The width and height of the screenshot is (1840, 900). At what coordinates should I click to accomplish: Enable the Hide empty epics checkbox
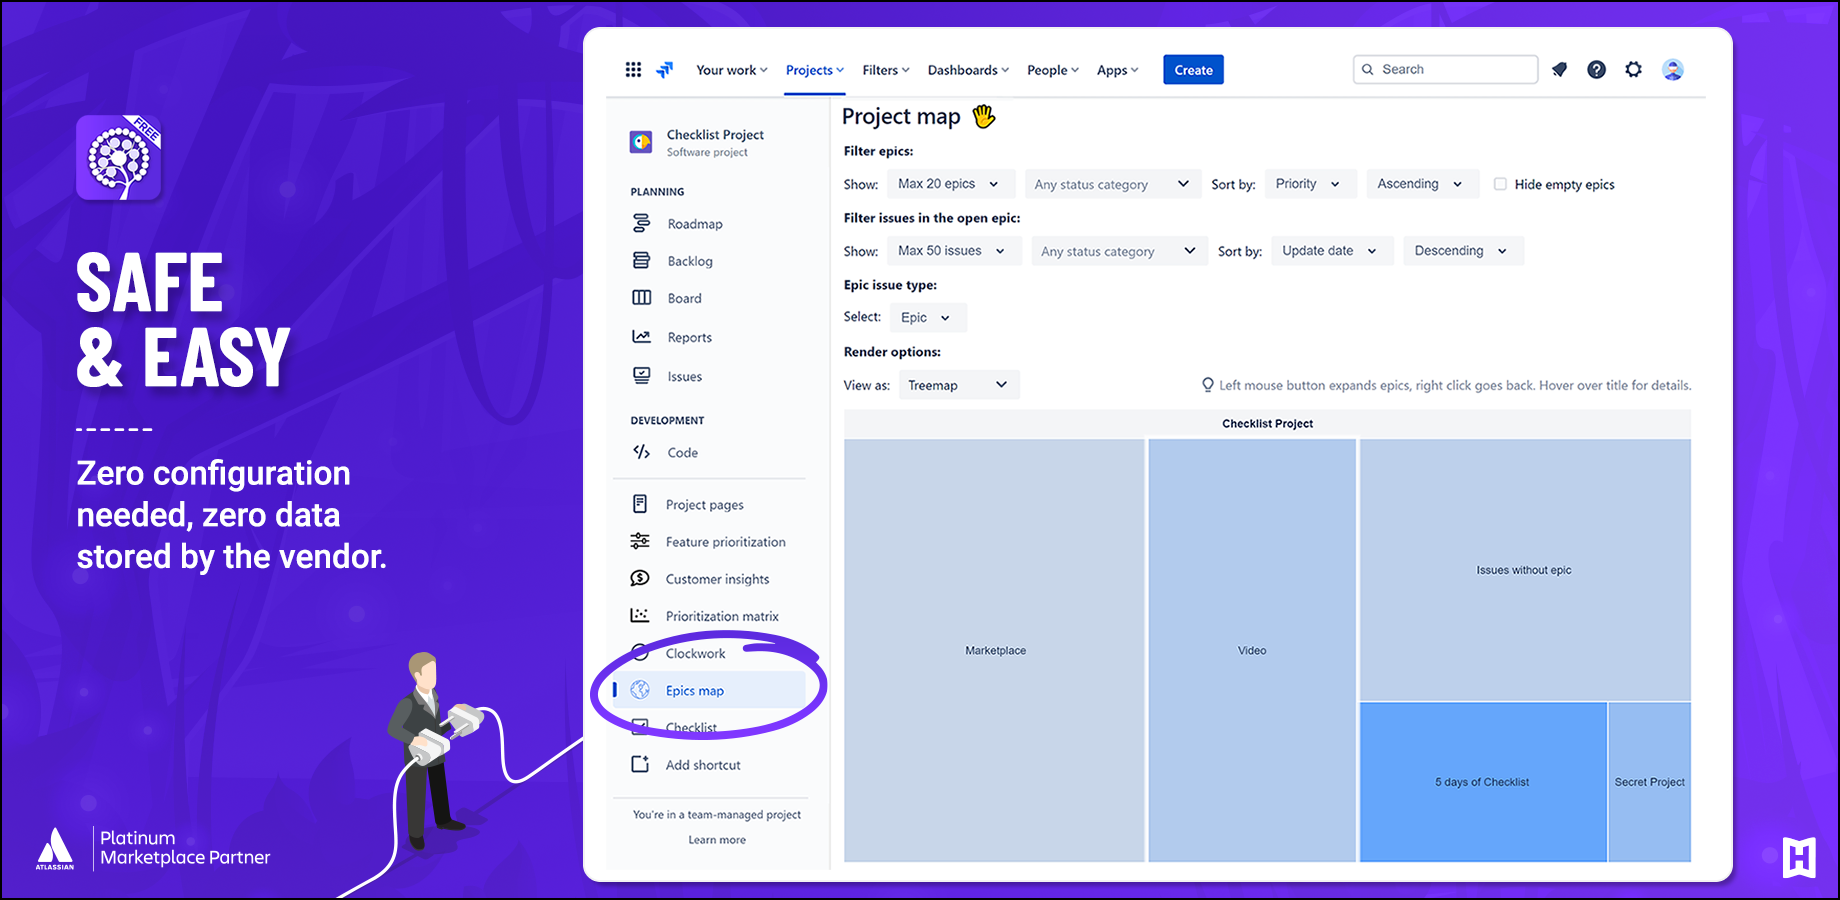pyautogui.click(x=1500, y=184)
